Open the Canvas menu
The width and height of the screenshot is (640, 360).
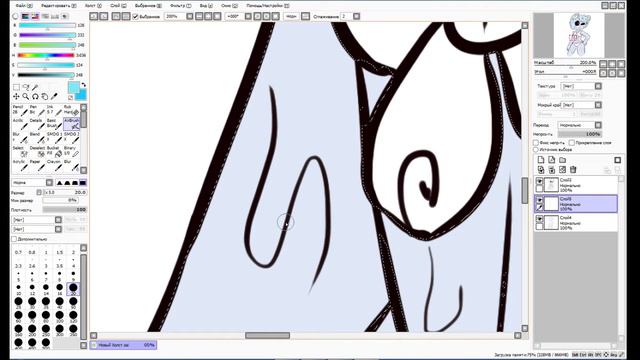[x=94, y=6]
